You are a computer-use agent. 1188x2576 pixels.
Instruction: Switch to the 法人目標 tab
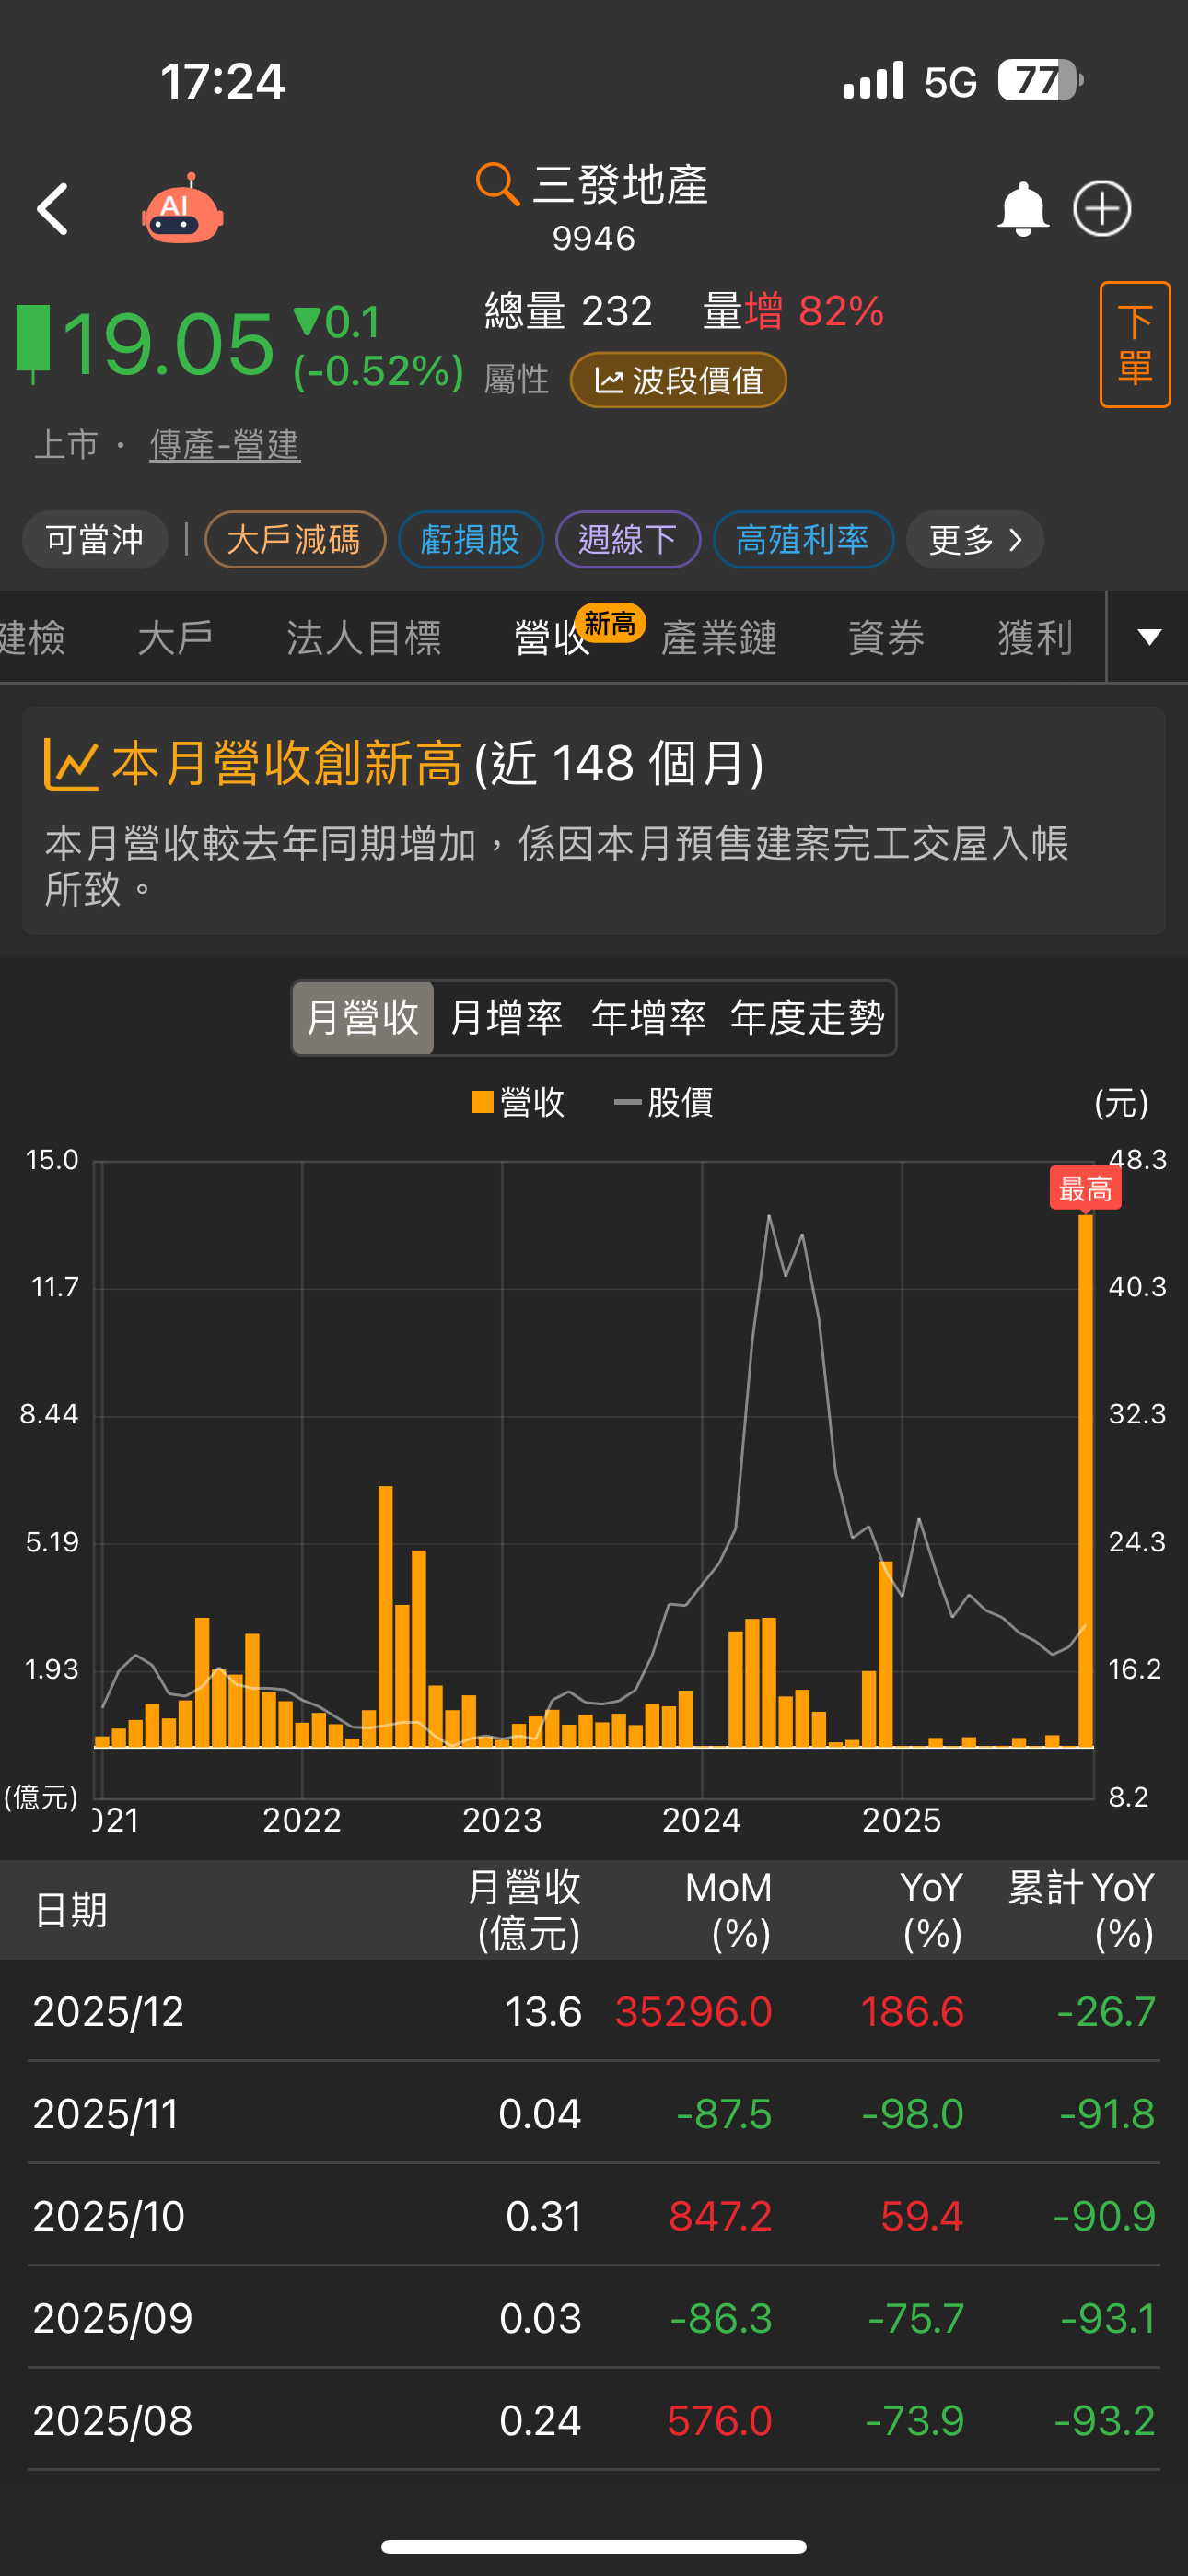364,637
